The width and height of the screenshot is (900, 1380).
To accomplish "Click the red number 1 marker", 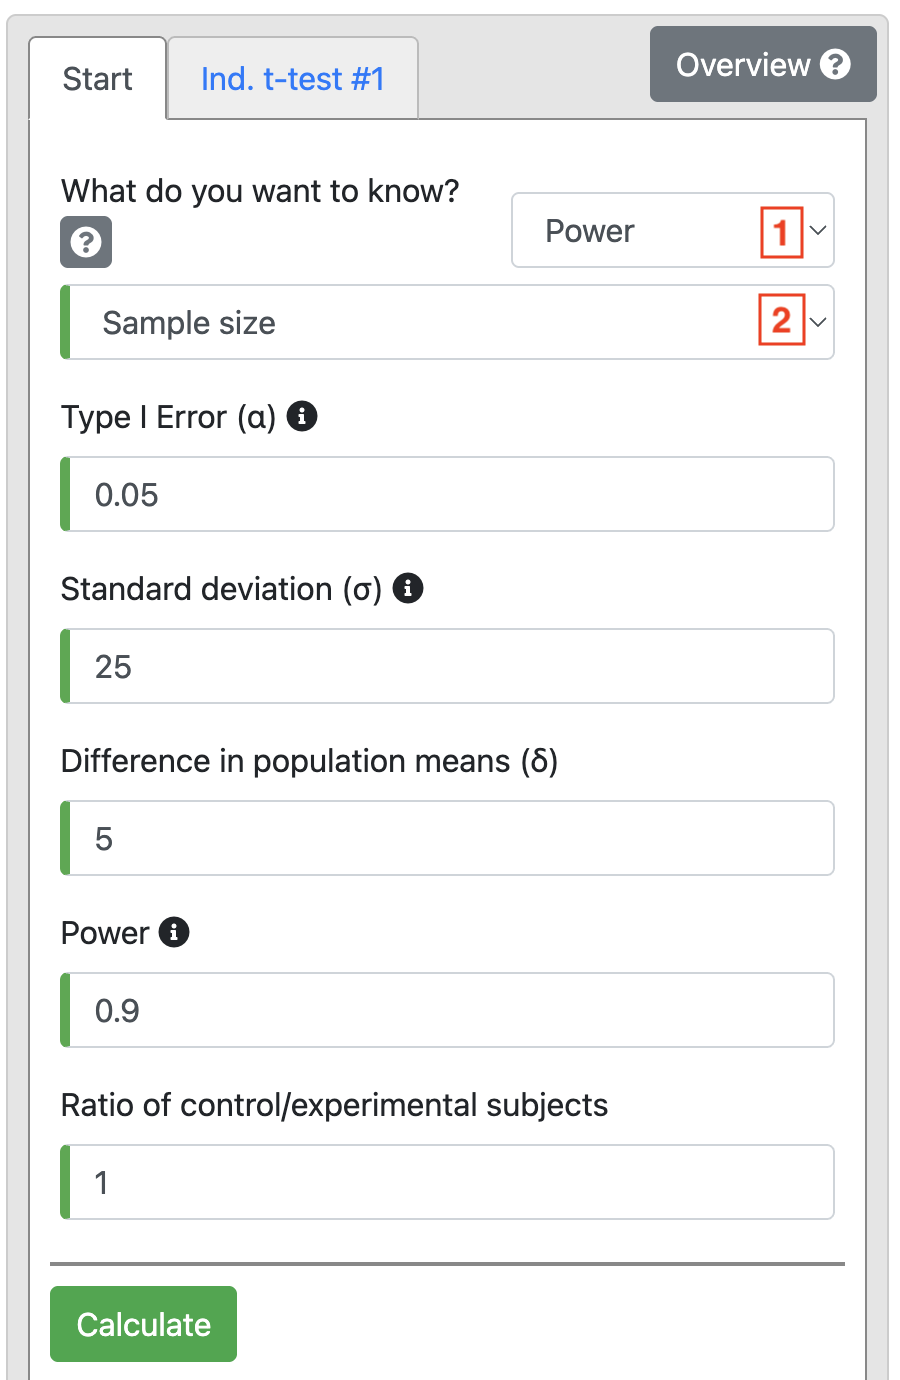I will pos(781,232).
